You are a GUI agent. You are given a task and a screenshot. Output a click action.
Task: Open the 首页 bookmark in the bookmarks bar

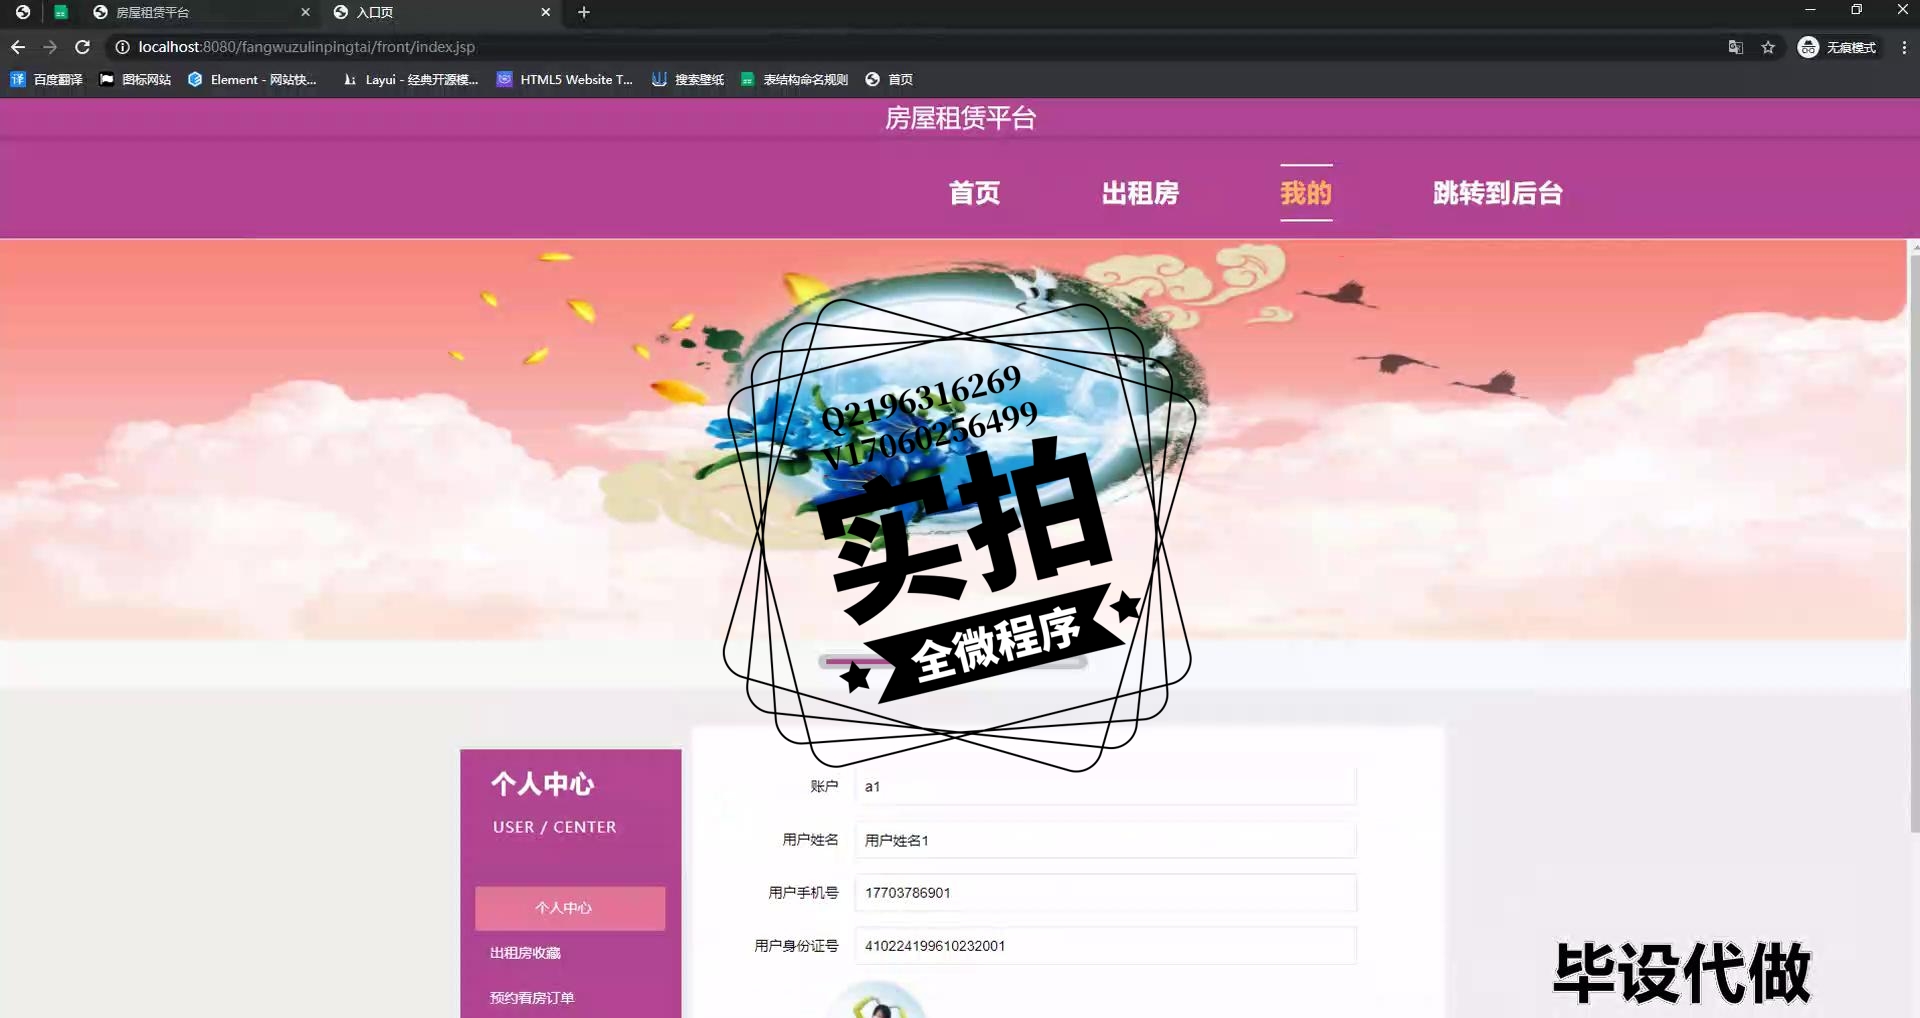tap(889, 79)
